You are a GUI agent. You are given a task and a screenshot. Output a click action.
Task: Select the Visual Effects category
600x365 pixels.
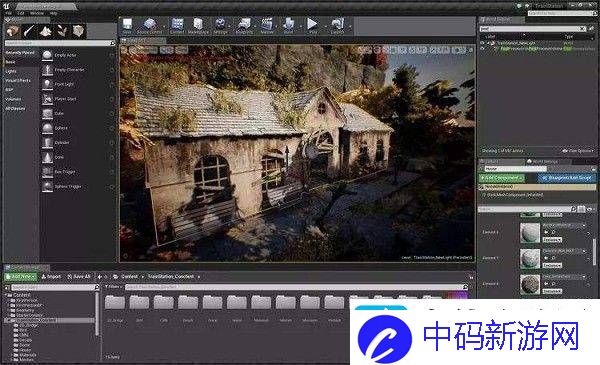coord(18,81)
